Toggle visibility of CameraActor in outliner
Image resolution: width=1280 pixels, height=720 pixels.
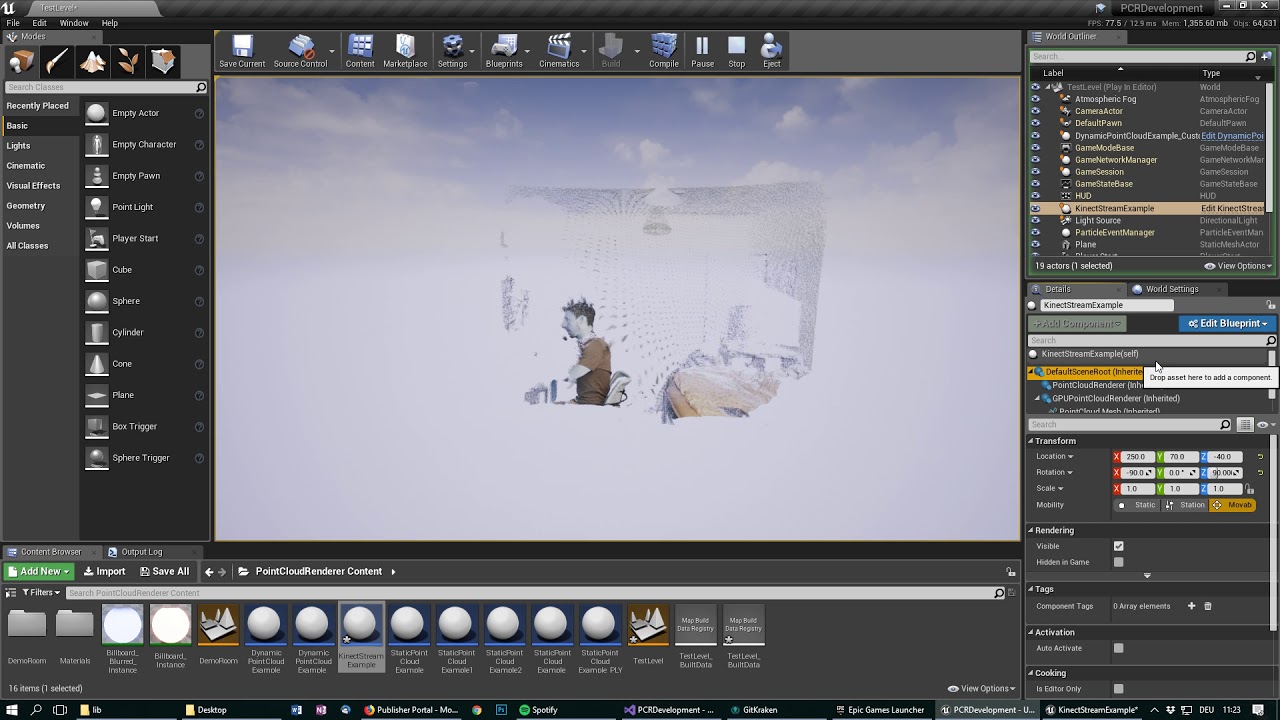click(x=1035, y=111)
